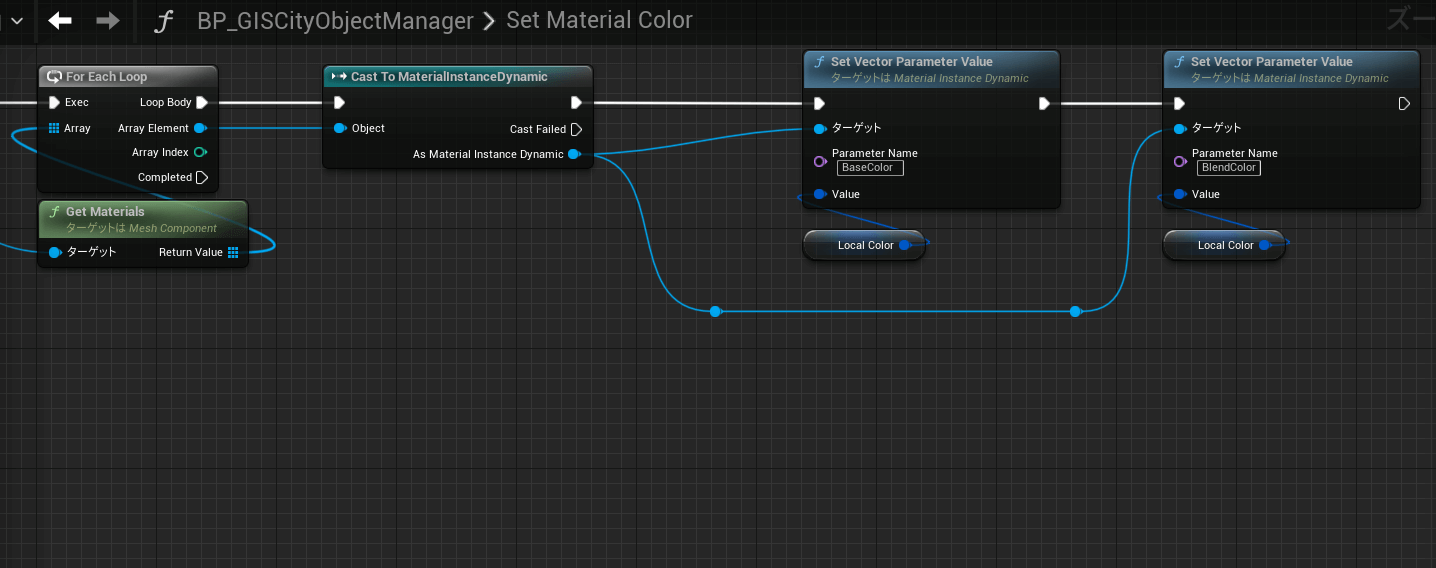Screen dimensions: 1436x568
Task: Click the Cast Failed exec pin
Action: [x=575, y=129]
